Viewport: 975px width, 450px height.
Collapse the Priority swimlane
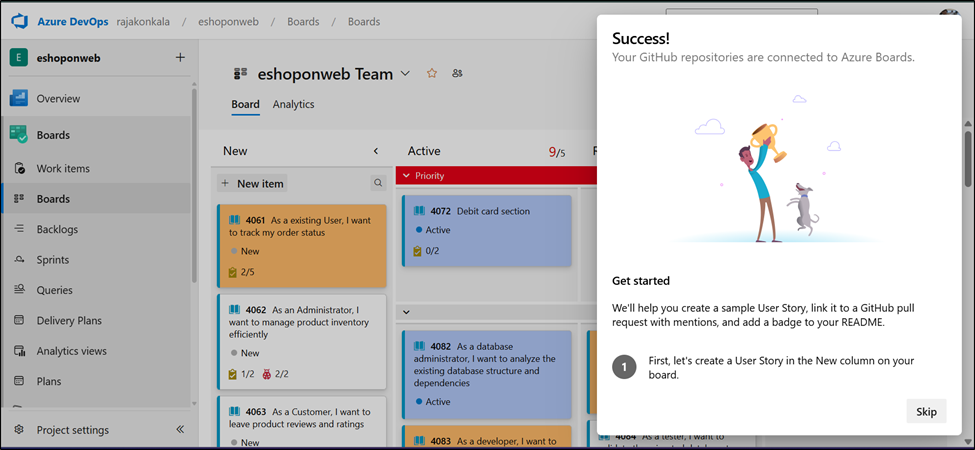pos(406,176)
